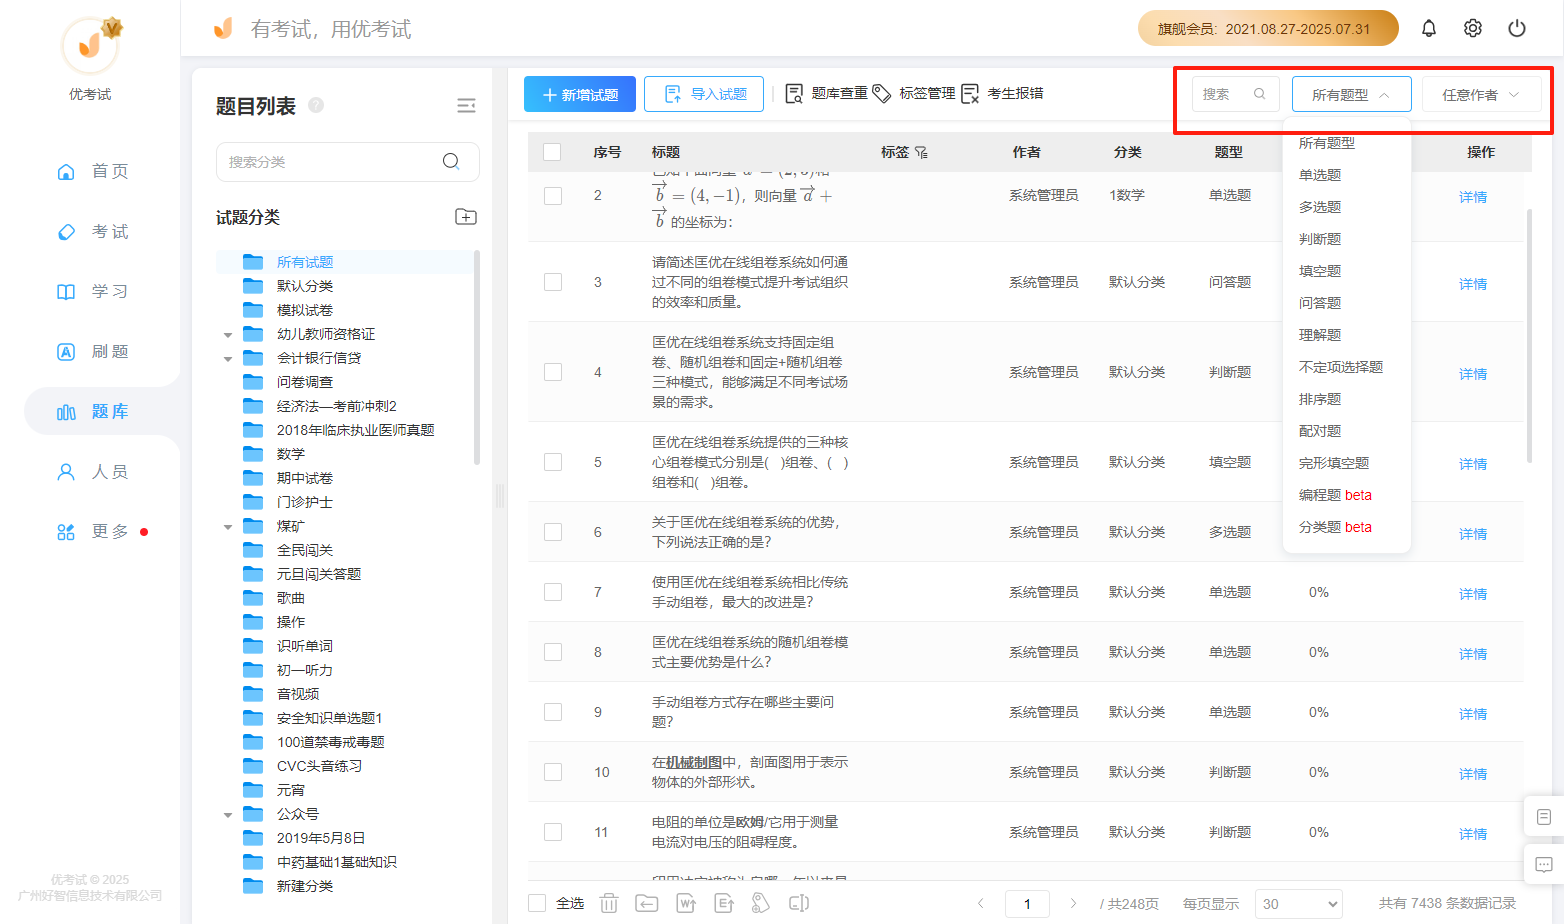The height and width of the screenshot is (924, 1564).
Task: Open 题库查重
Action: point(826,93)
